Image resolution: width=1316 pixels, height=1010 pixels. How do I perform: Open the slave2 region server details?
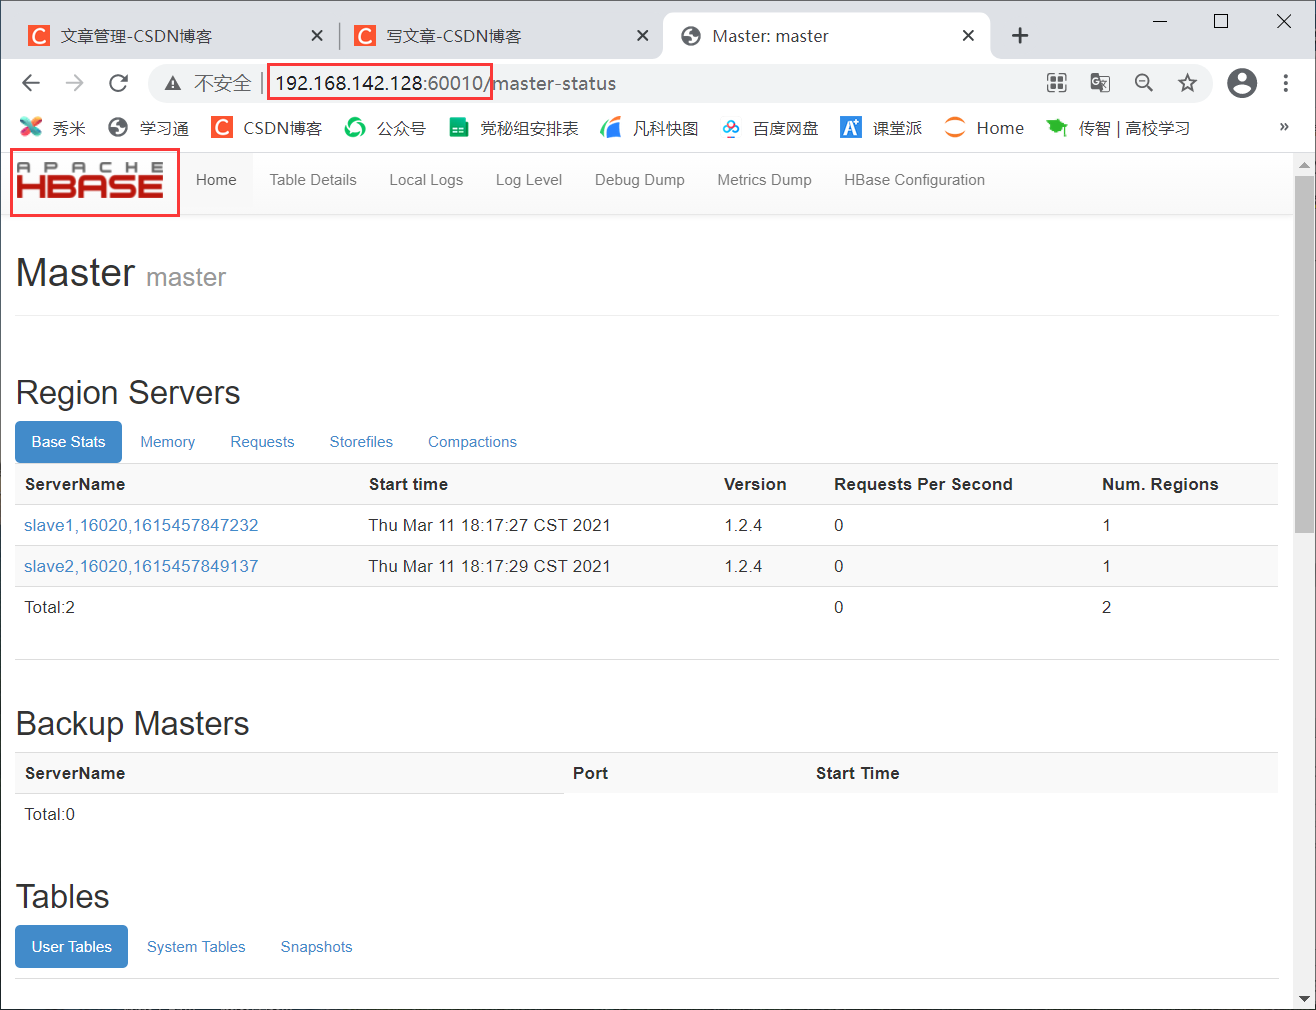[x=140, y=566]
